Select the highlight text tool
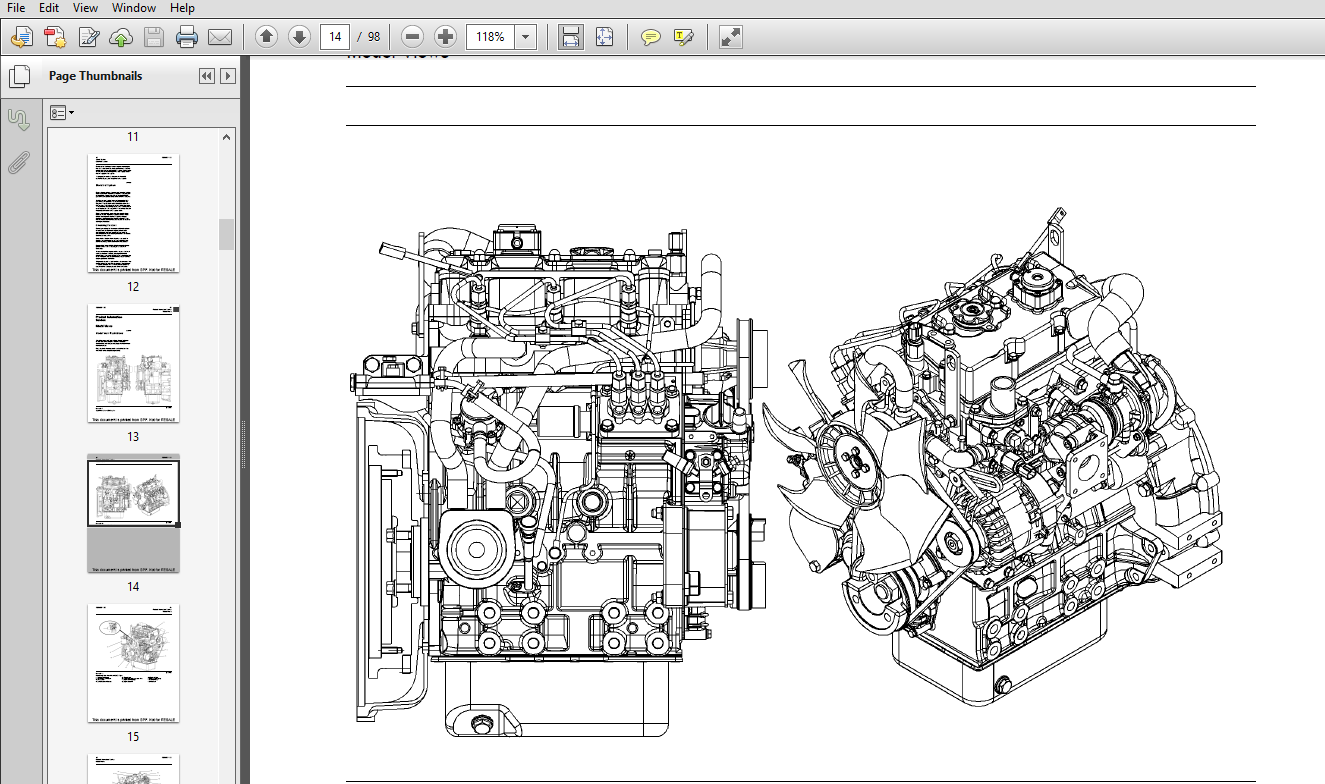This screenshot has height=784, width=1325. [684, 38]
